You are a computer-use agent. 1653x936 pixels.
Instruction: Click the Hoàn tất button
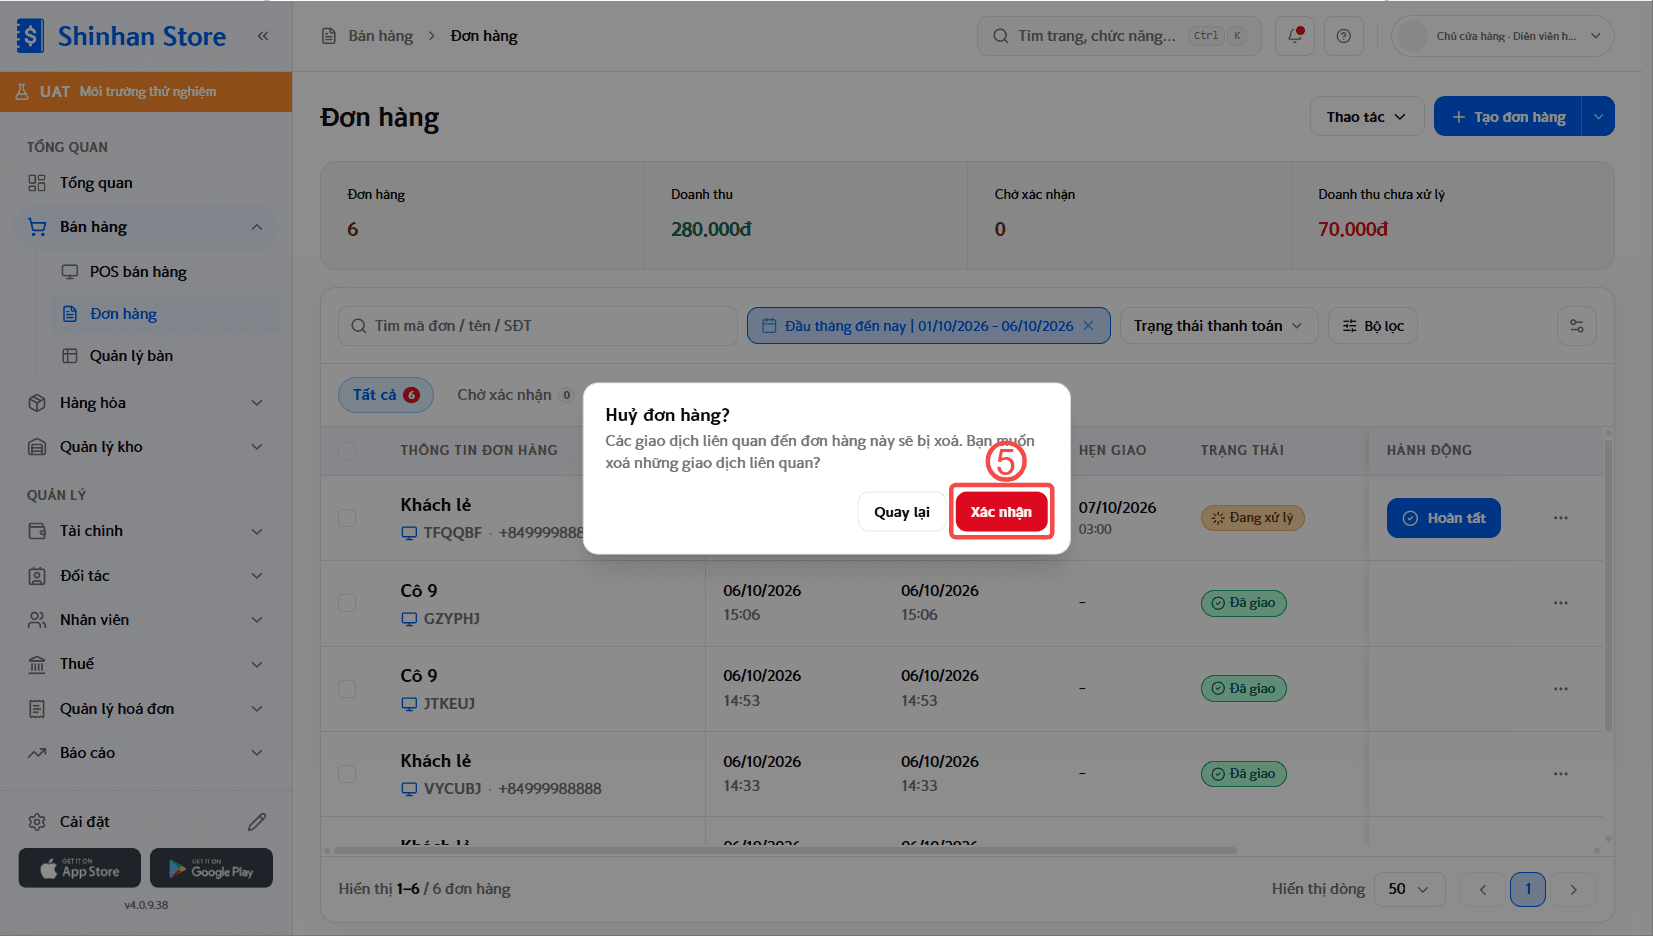pos(1443,518)
